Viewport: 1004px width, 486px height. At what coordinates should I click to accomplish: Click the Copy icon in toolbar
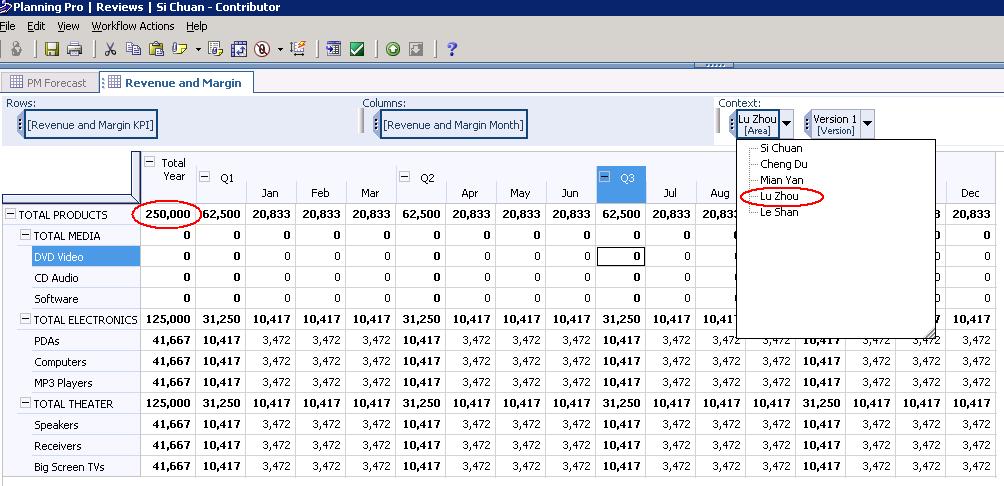tap(133, 49)
